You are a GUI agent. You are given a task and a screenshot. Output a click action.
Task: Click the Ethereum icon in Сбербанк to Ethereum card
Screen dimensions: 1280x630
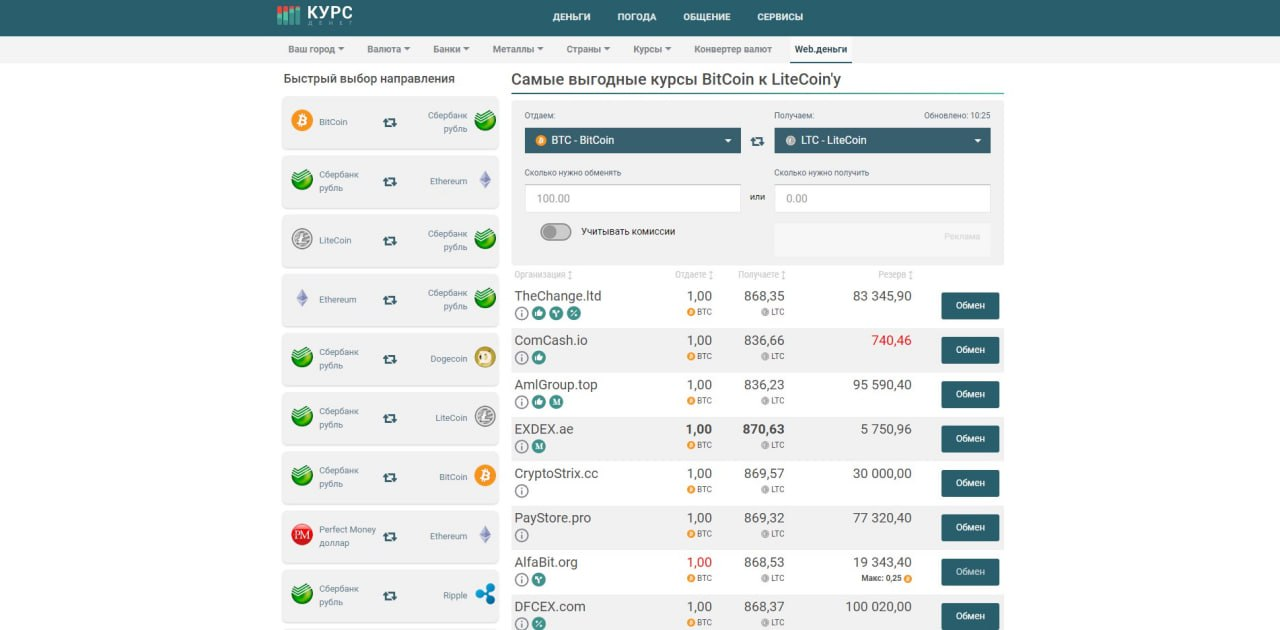tap(485, 180)
